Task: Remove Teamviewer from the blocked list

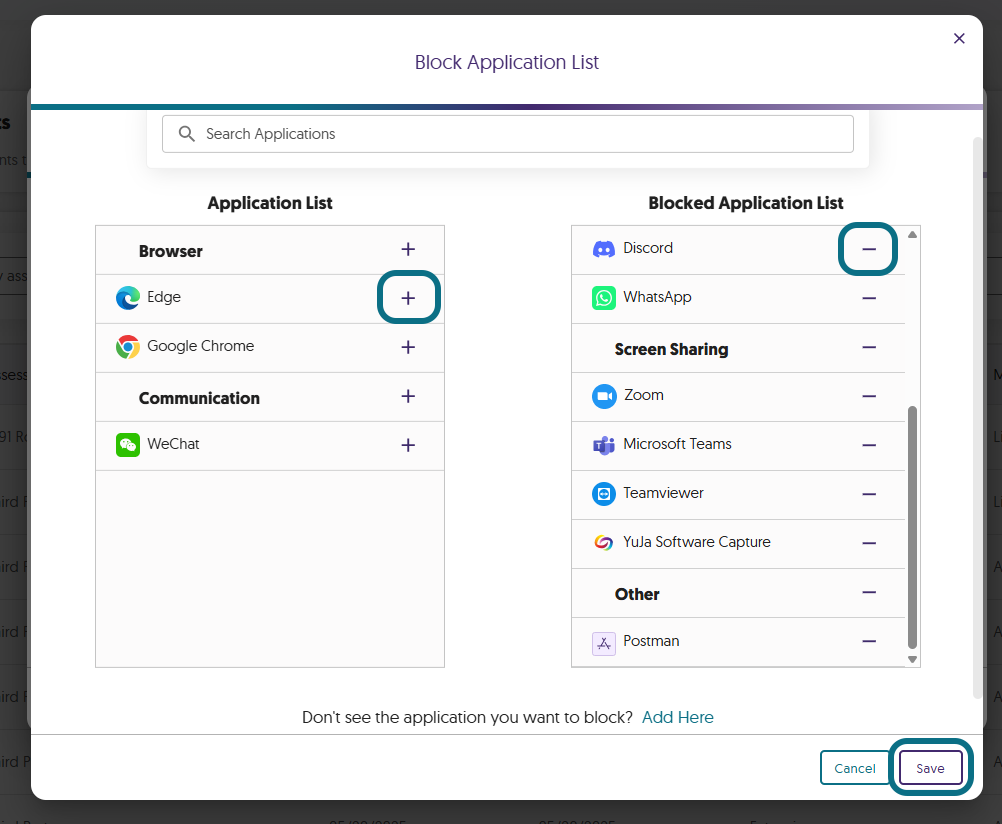Action: [x=868, y=494]
